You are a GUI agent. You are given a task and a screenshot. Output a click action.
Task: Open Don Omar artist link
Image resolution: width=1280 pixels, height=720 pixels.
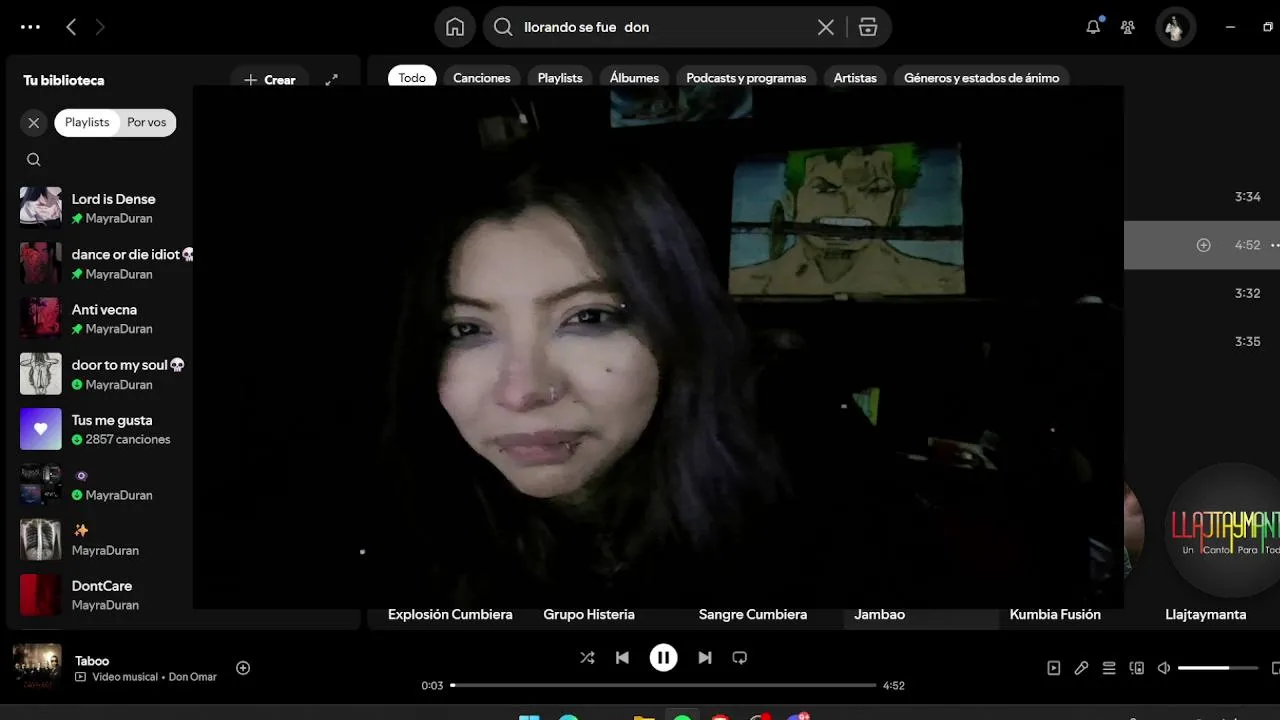[x=193, y=677]
